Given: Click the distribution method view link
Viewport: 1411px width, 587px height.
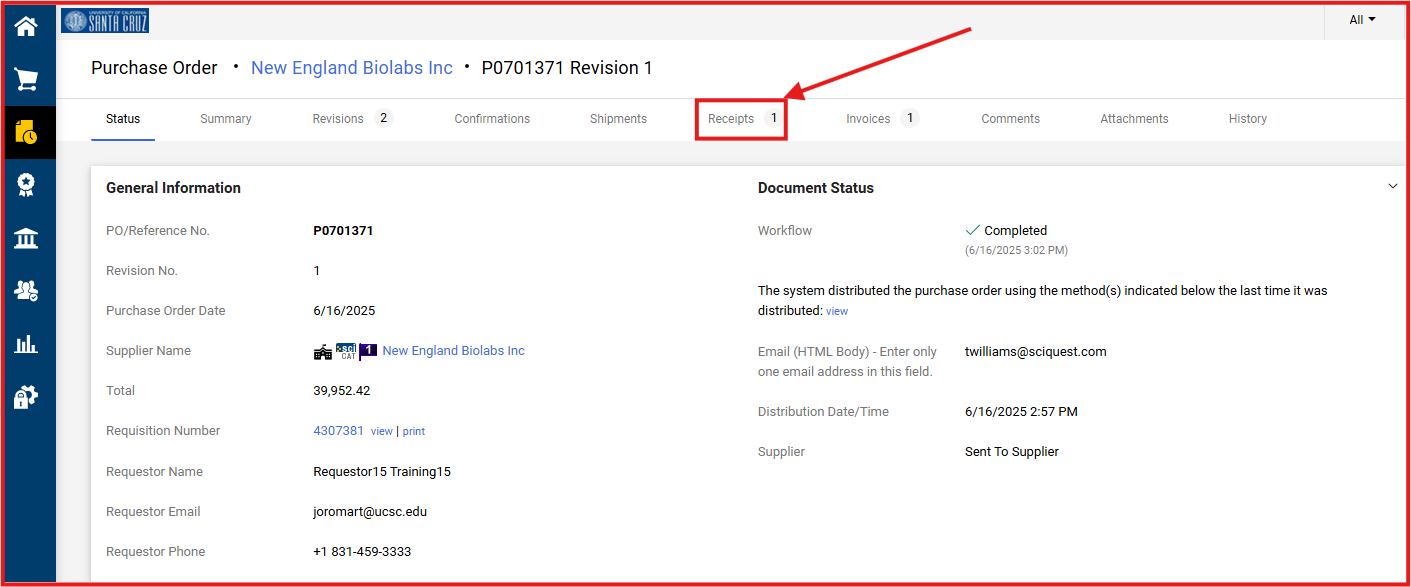Looking at the screenshot, I should click(837, 312).
